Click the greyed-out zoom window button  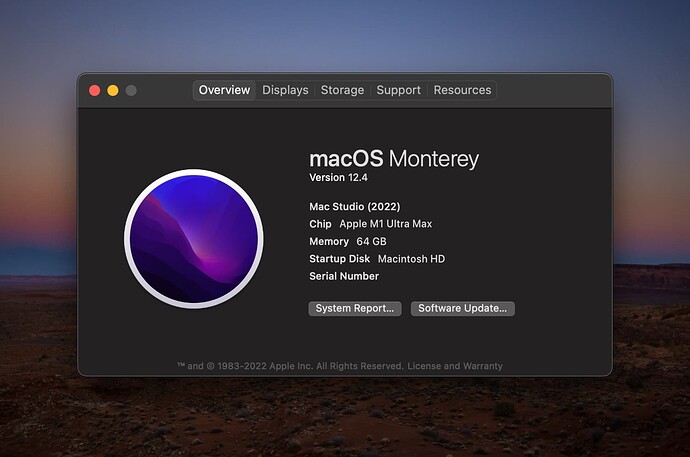131,91
